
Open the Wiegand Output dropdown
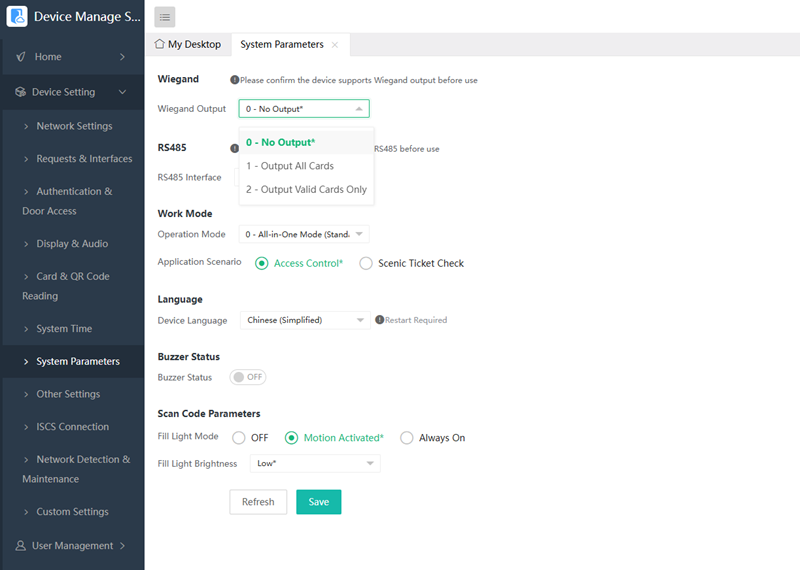(x=304, y=109)
